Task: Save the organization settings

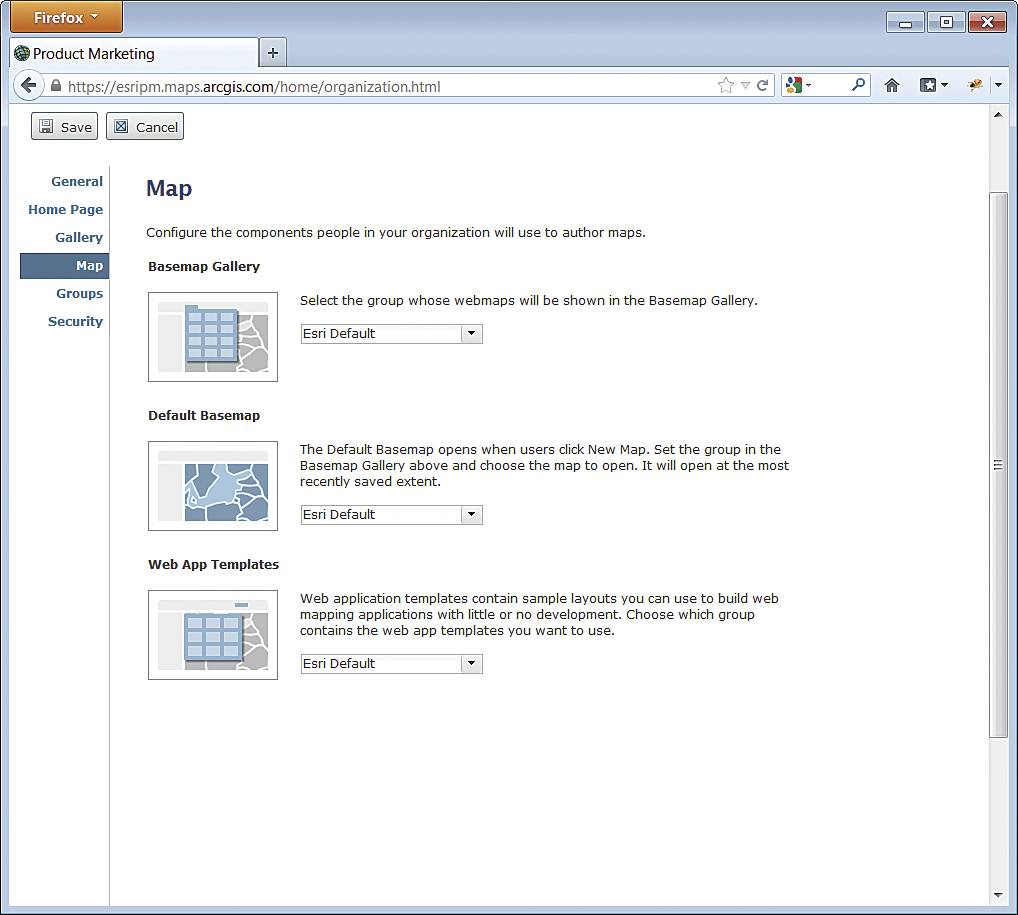Action: 64,127
